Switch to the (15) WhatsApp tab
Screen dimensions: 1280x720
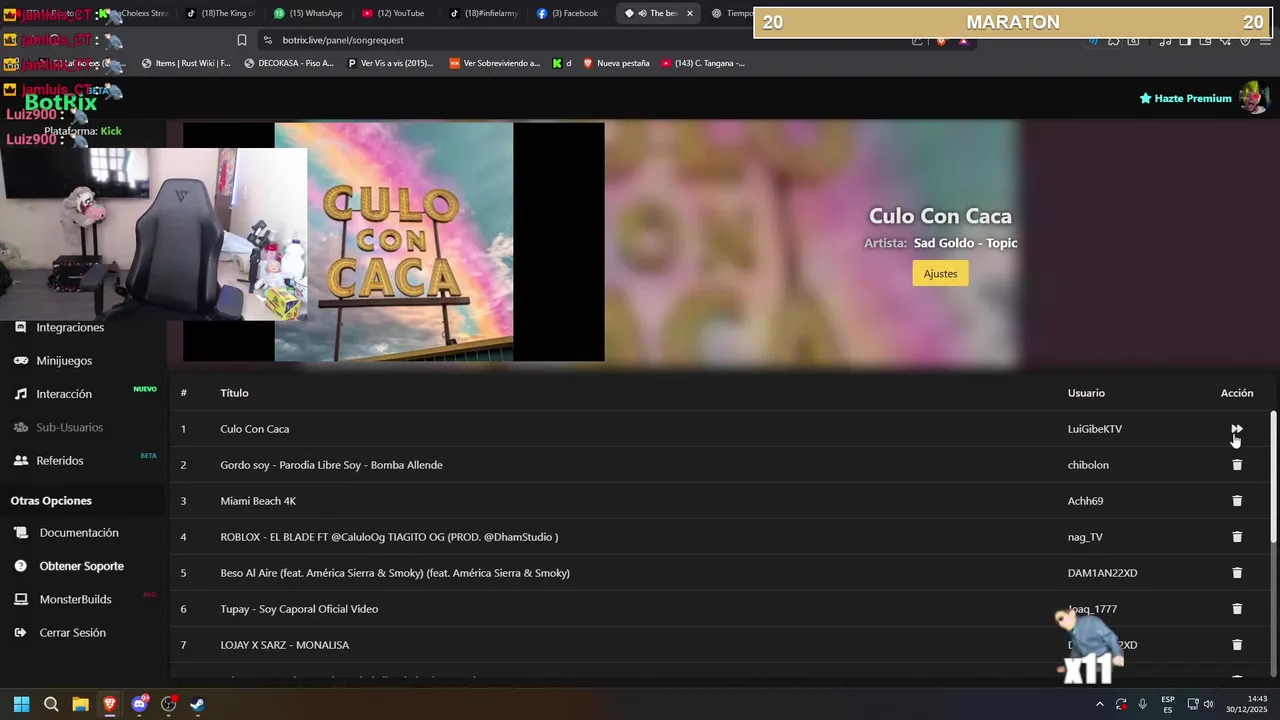point(308,13)
